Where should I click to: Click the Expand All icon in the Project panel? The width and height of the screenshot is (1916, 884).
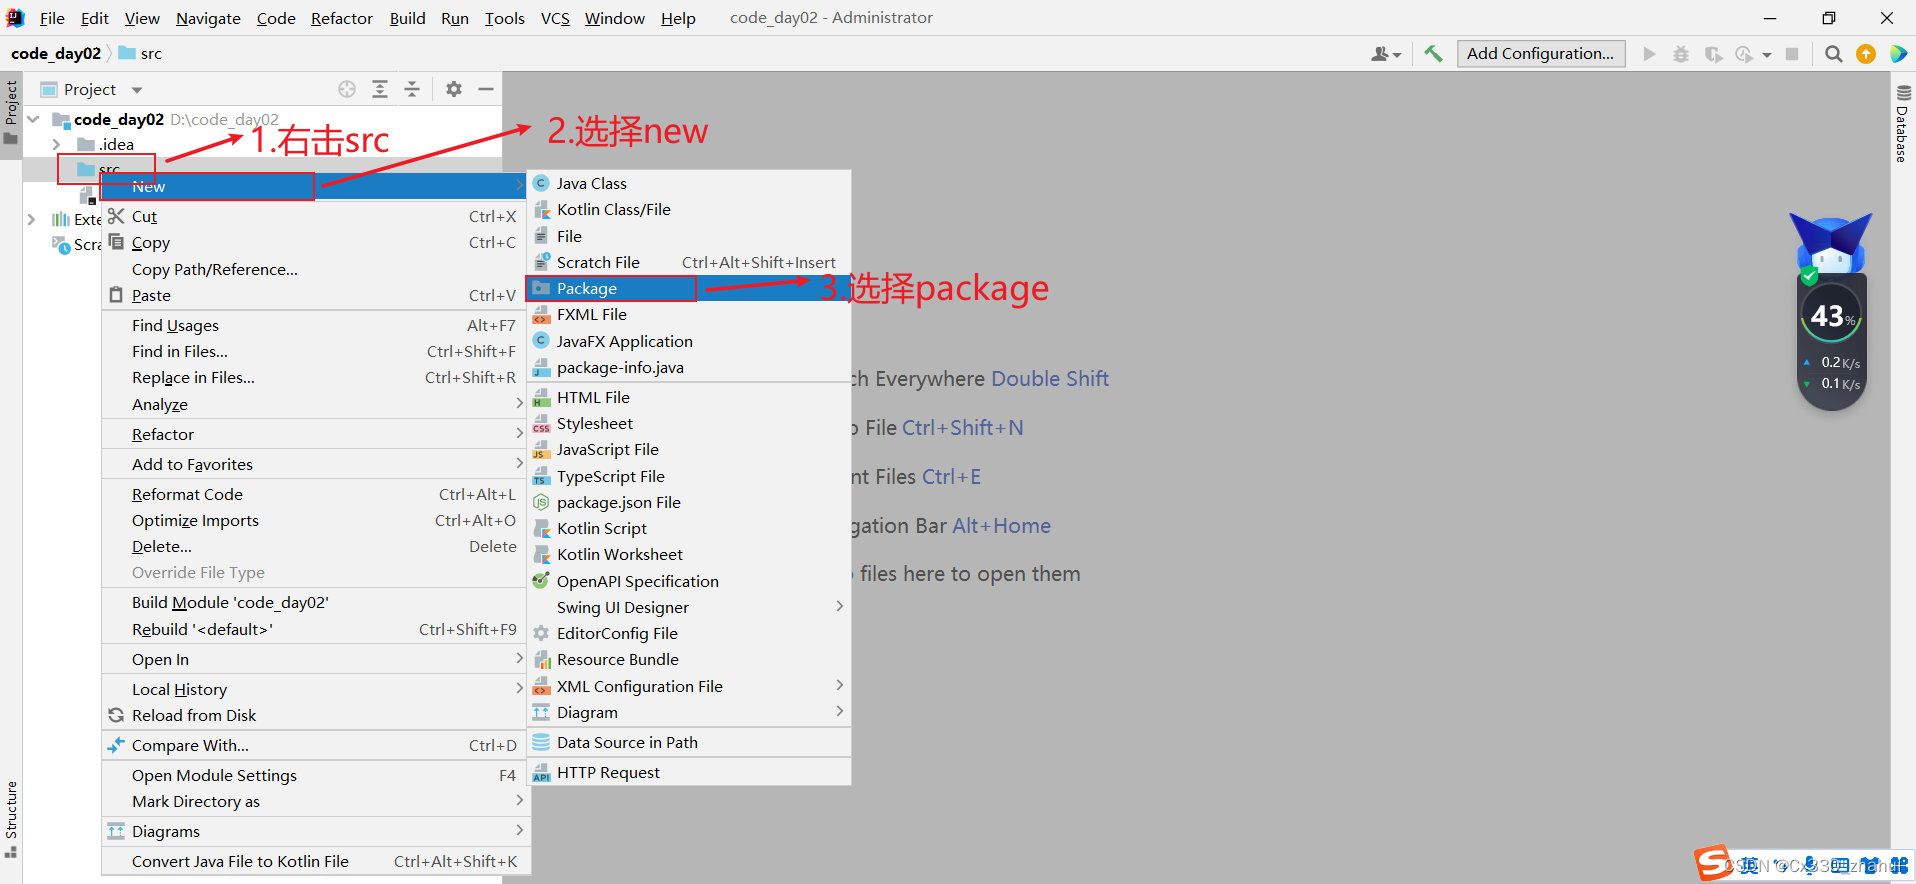click(380, 89)
